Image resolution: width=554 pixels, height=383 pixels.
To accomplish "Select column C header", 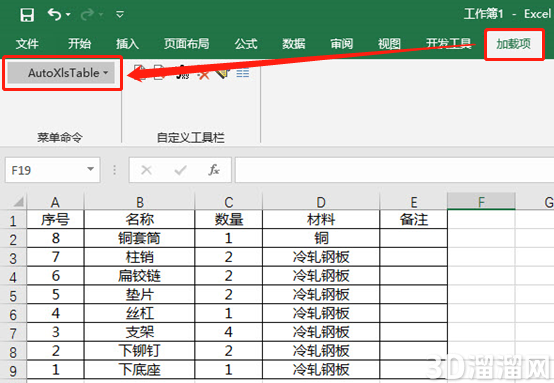I will [x=229, y=202].
